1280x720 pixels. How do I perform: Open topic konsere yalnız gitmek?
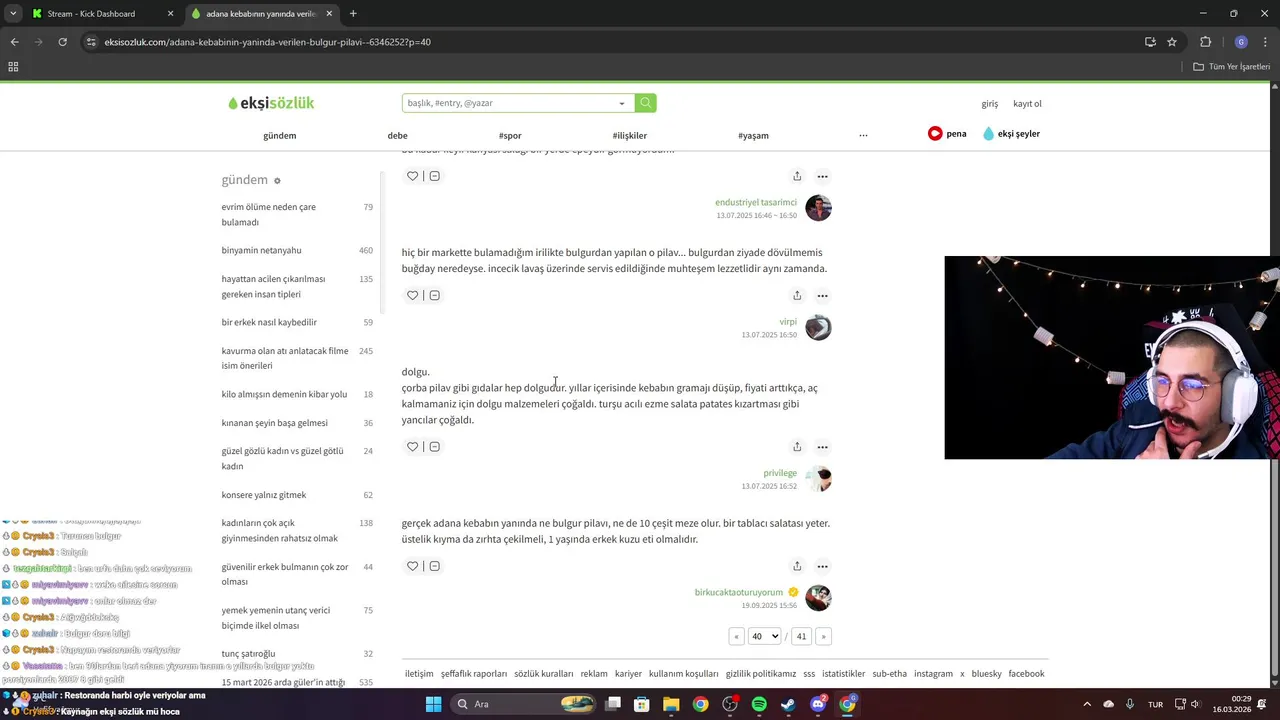click(x=264, y=495)
